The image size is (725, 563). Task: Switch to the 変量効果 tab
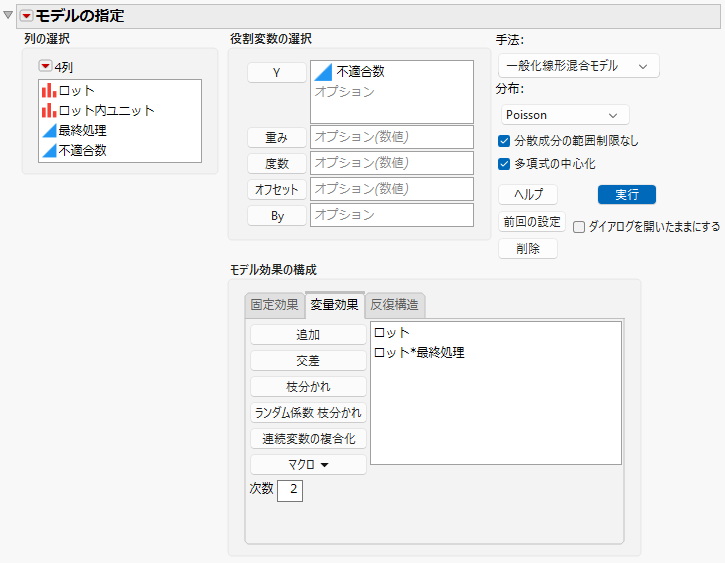point(334,305)
